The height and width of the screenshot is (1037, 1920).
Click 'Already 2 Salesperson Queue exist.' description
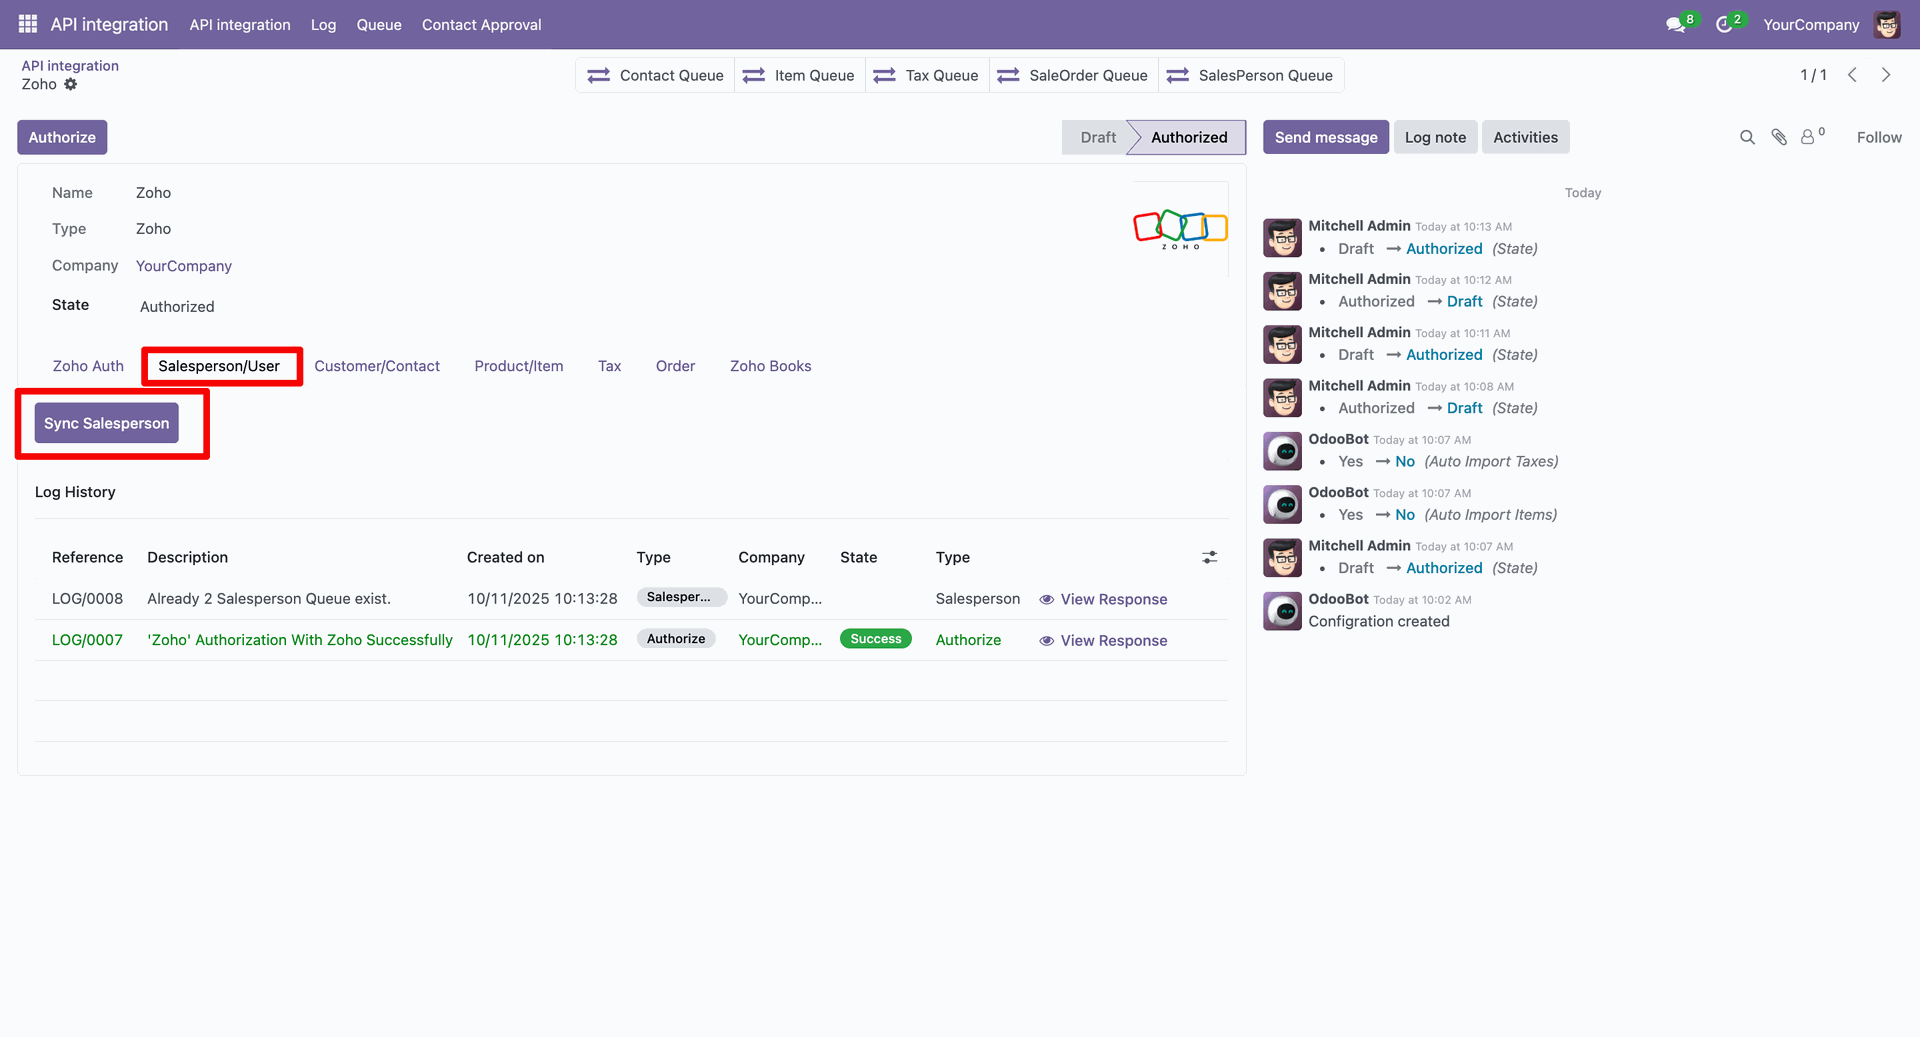269,599
